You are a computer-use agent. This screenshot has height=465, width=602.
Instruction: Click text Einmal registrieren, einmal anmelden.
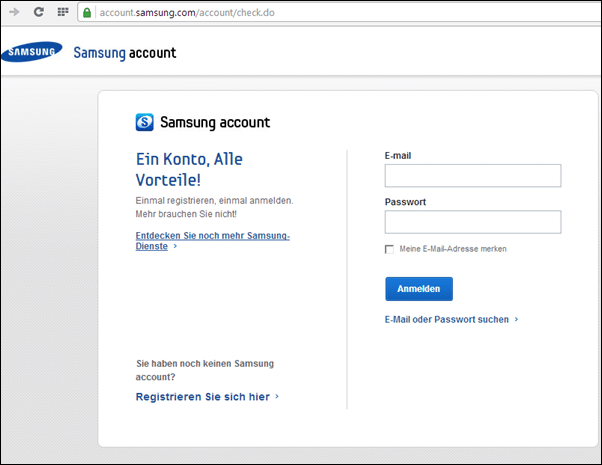point(214,200)
